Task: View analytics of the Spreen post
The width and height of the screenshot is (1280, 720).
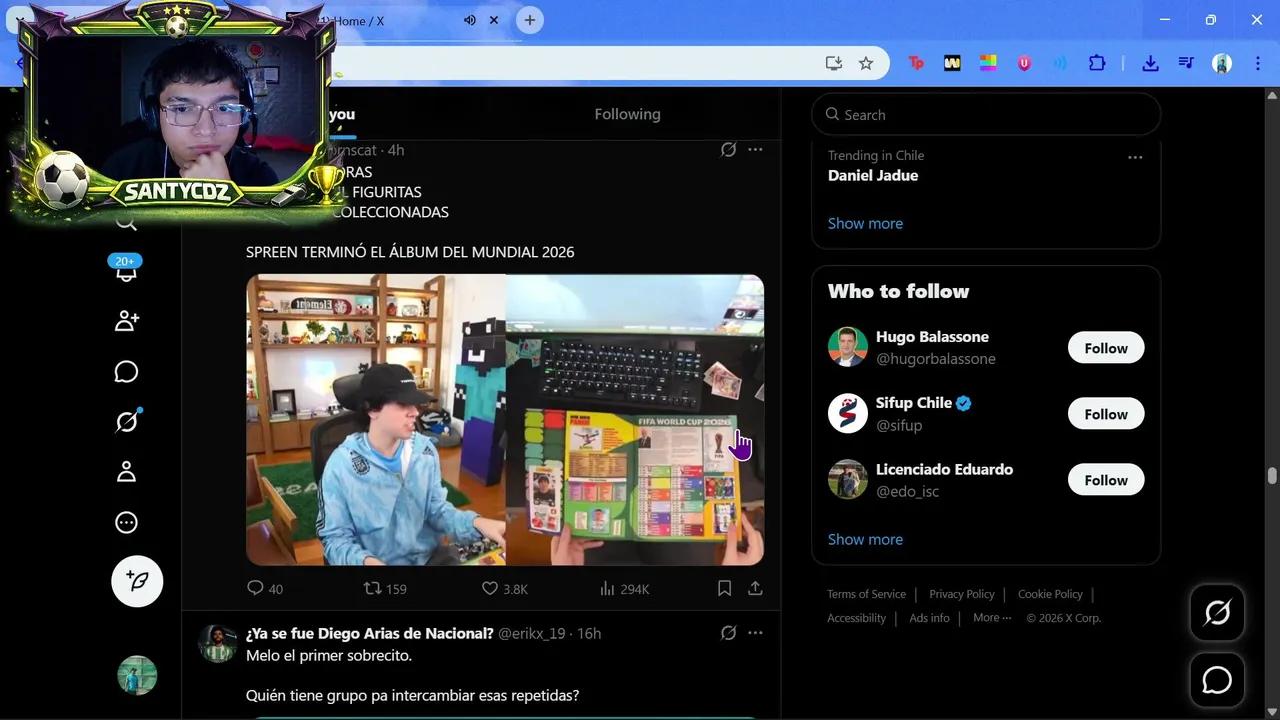Action: click(625, 589)
